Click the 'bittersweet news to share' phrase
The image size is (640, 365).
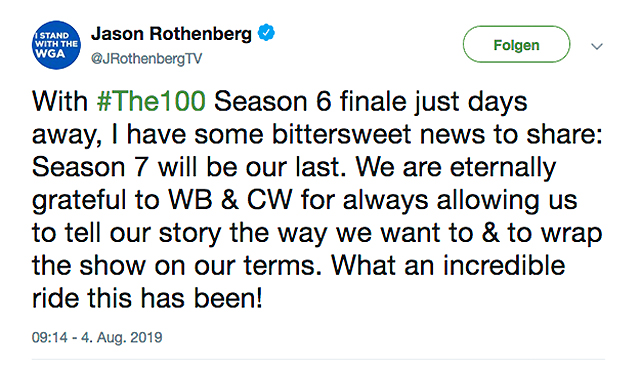point(437,134)
